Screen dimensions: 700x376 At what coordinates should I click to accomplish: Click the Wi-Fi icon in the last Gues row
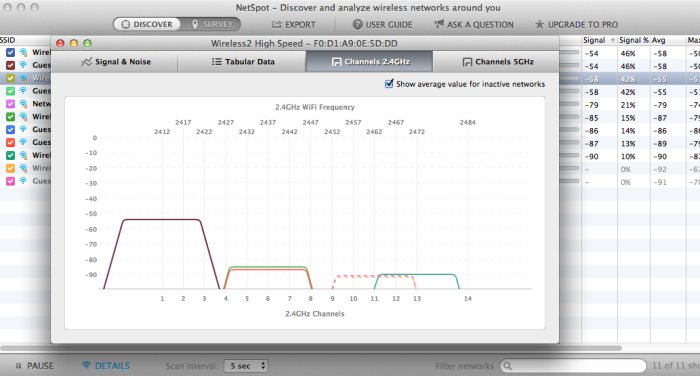pos(23,181)
